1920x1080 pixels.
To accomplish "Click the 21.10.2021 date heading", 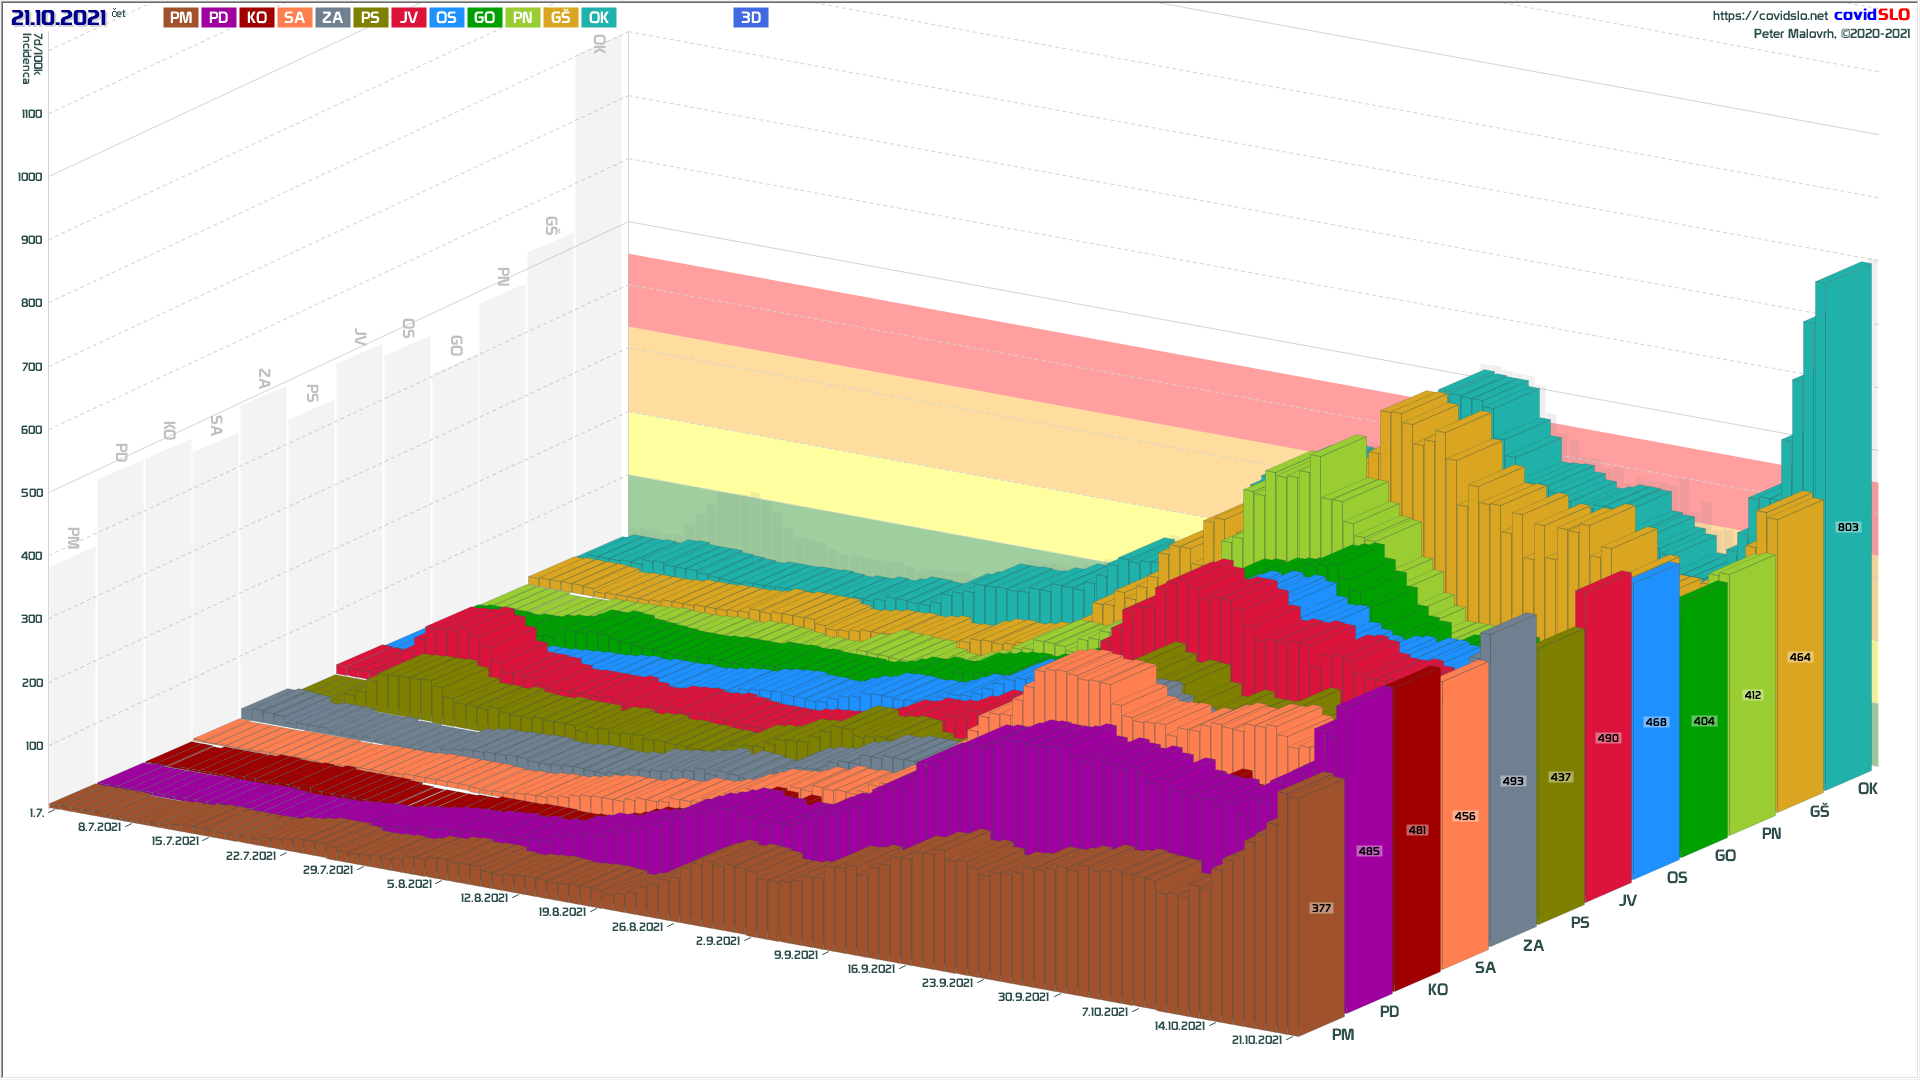I will [x=58, y=18].
